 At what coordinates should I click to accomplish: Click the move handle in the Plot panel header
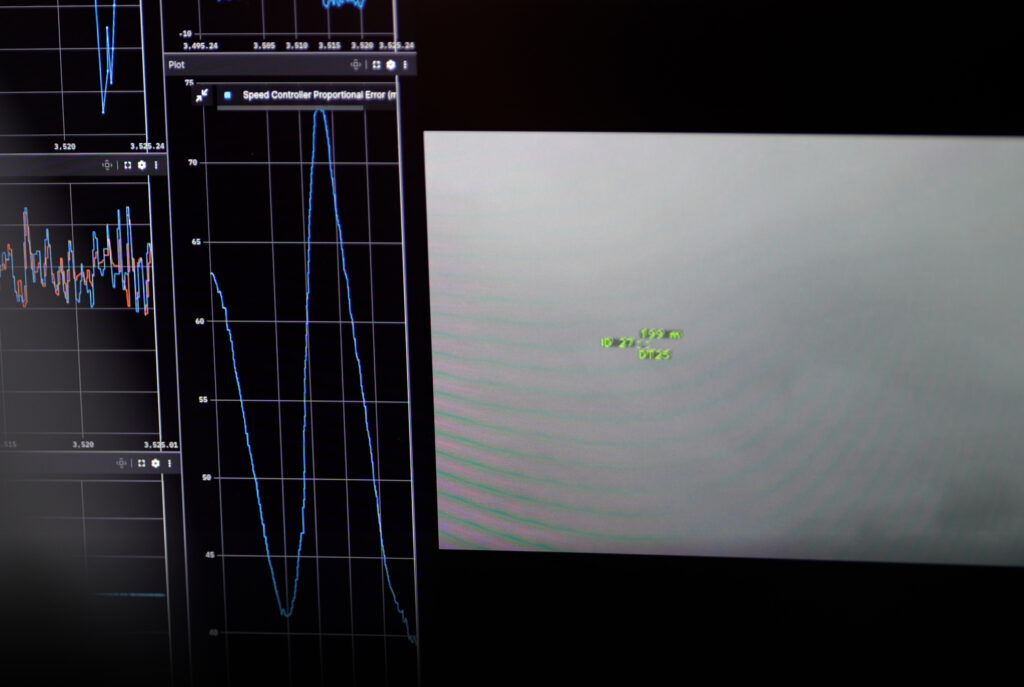(x=355, y=65)
